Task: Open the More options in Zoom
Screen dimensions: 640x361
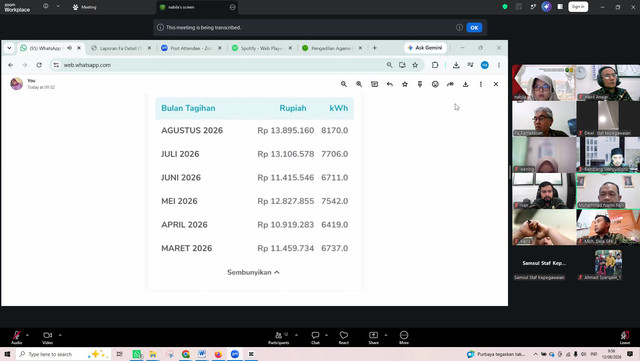Action: (x=404, y=337)
